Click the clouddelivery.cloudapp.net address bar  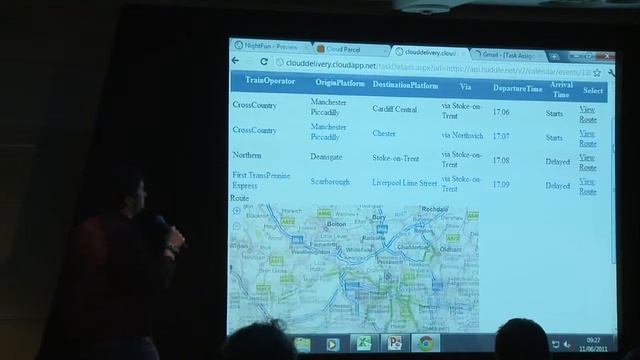(x=433, y=67)
